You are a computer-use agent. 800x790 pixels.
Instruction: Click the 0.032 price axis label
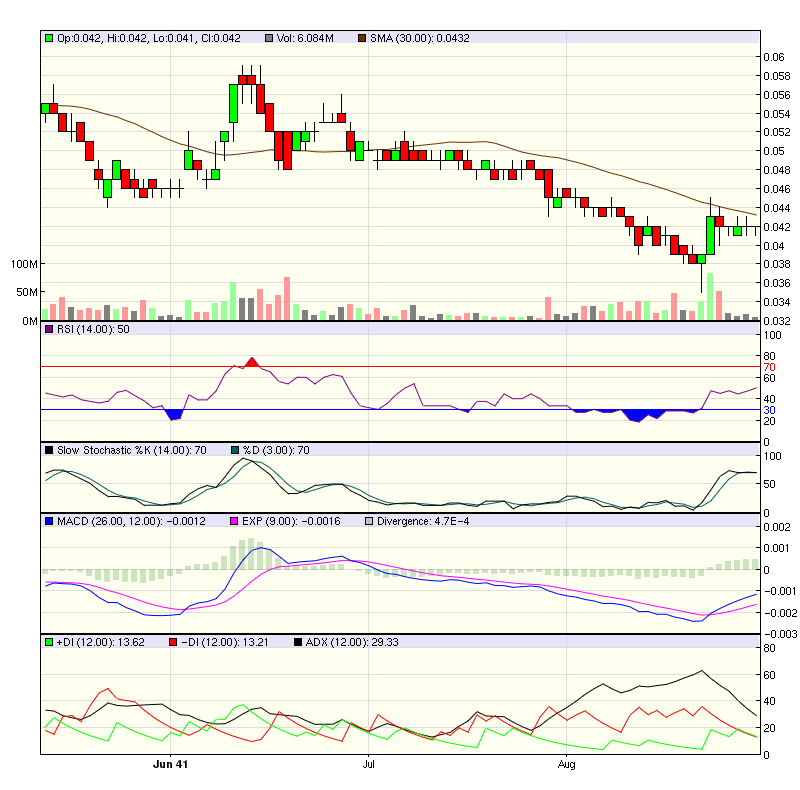[777, 321]
